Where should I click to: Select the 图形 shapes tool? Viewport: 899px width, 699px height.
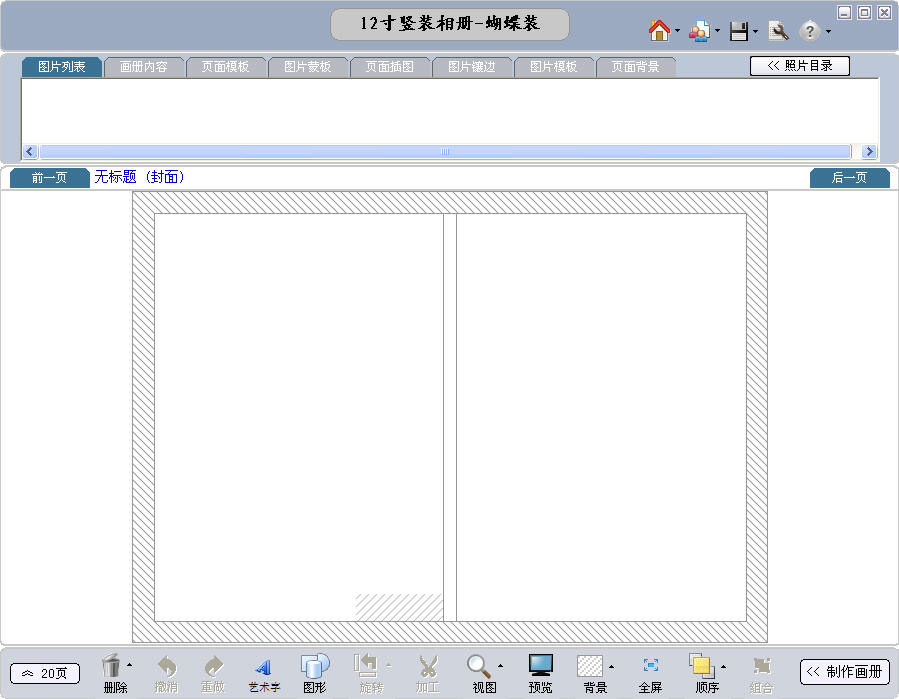click(x=315, y=667)
